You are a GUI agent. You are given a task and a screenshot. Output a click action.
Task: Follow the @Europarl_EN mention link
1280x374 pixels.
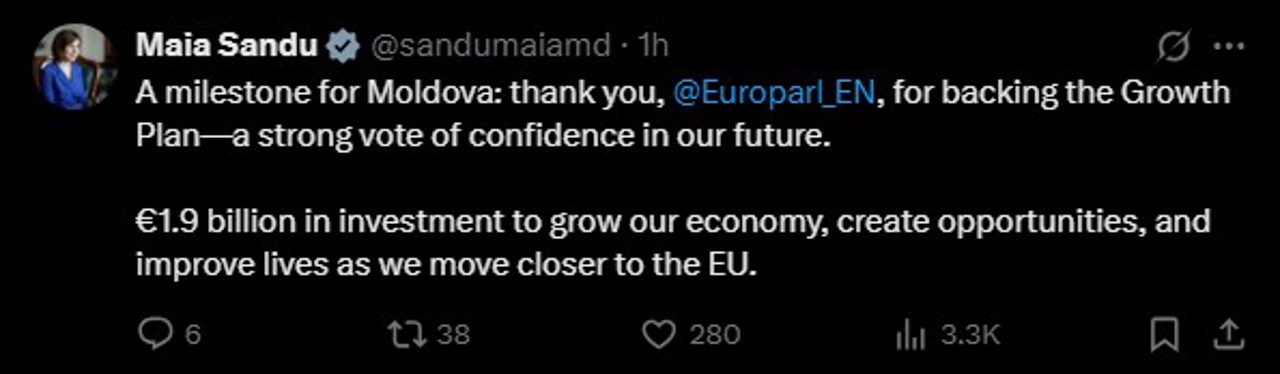pyautogui.click(x=775, y=95)
